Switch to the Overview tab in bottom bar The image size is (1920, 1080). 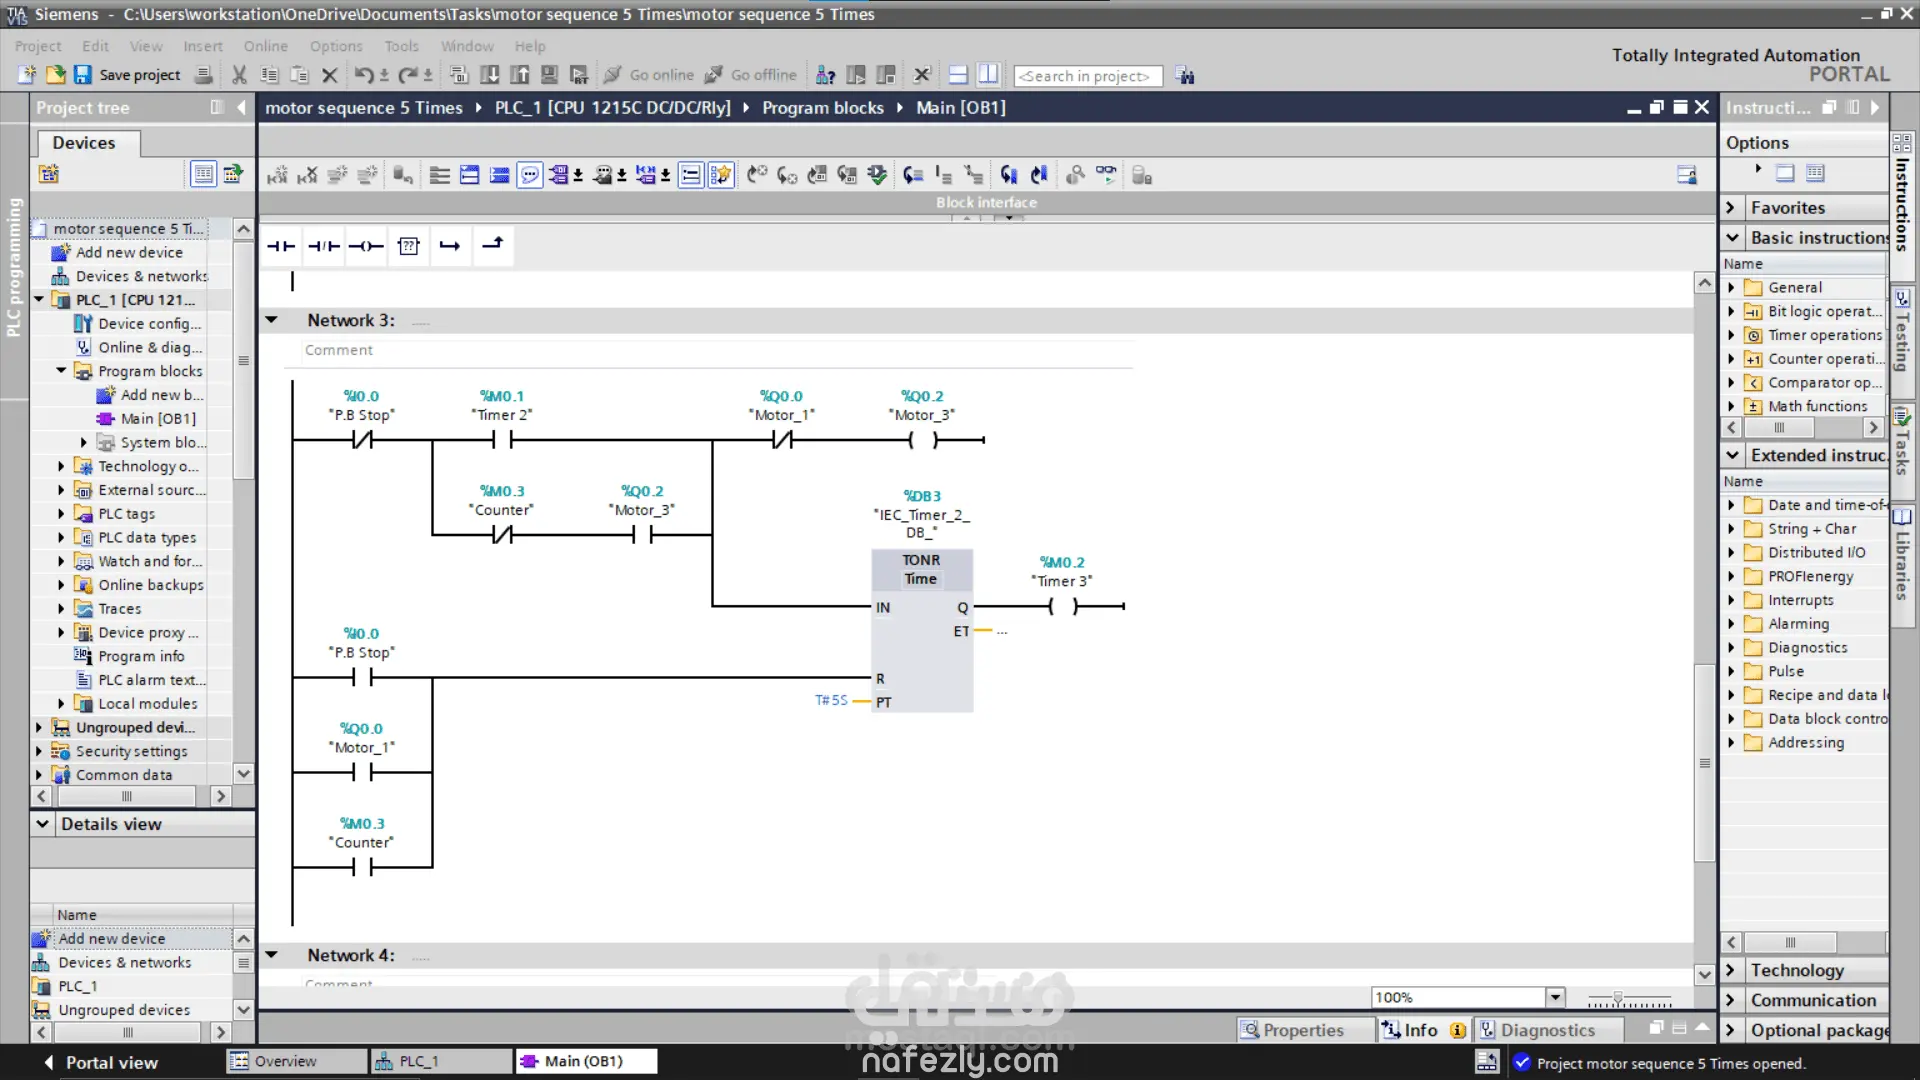[x=297, y=1061]
